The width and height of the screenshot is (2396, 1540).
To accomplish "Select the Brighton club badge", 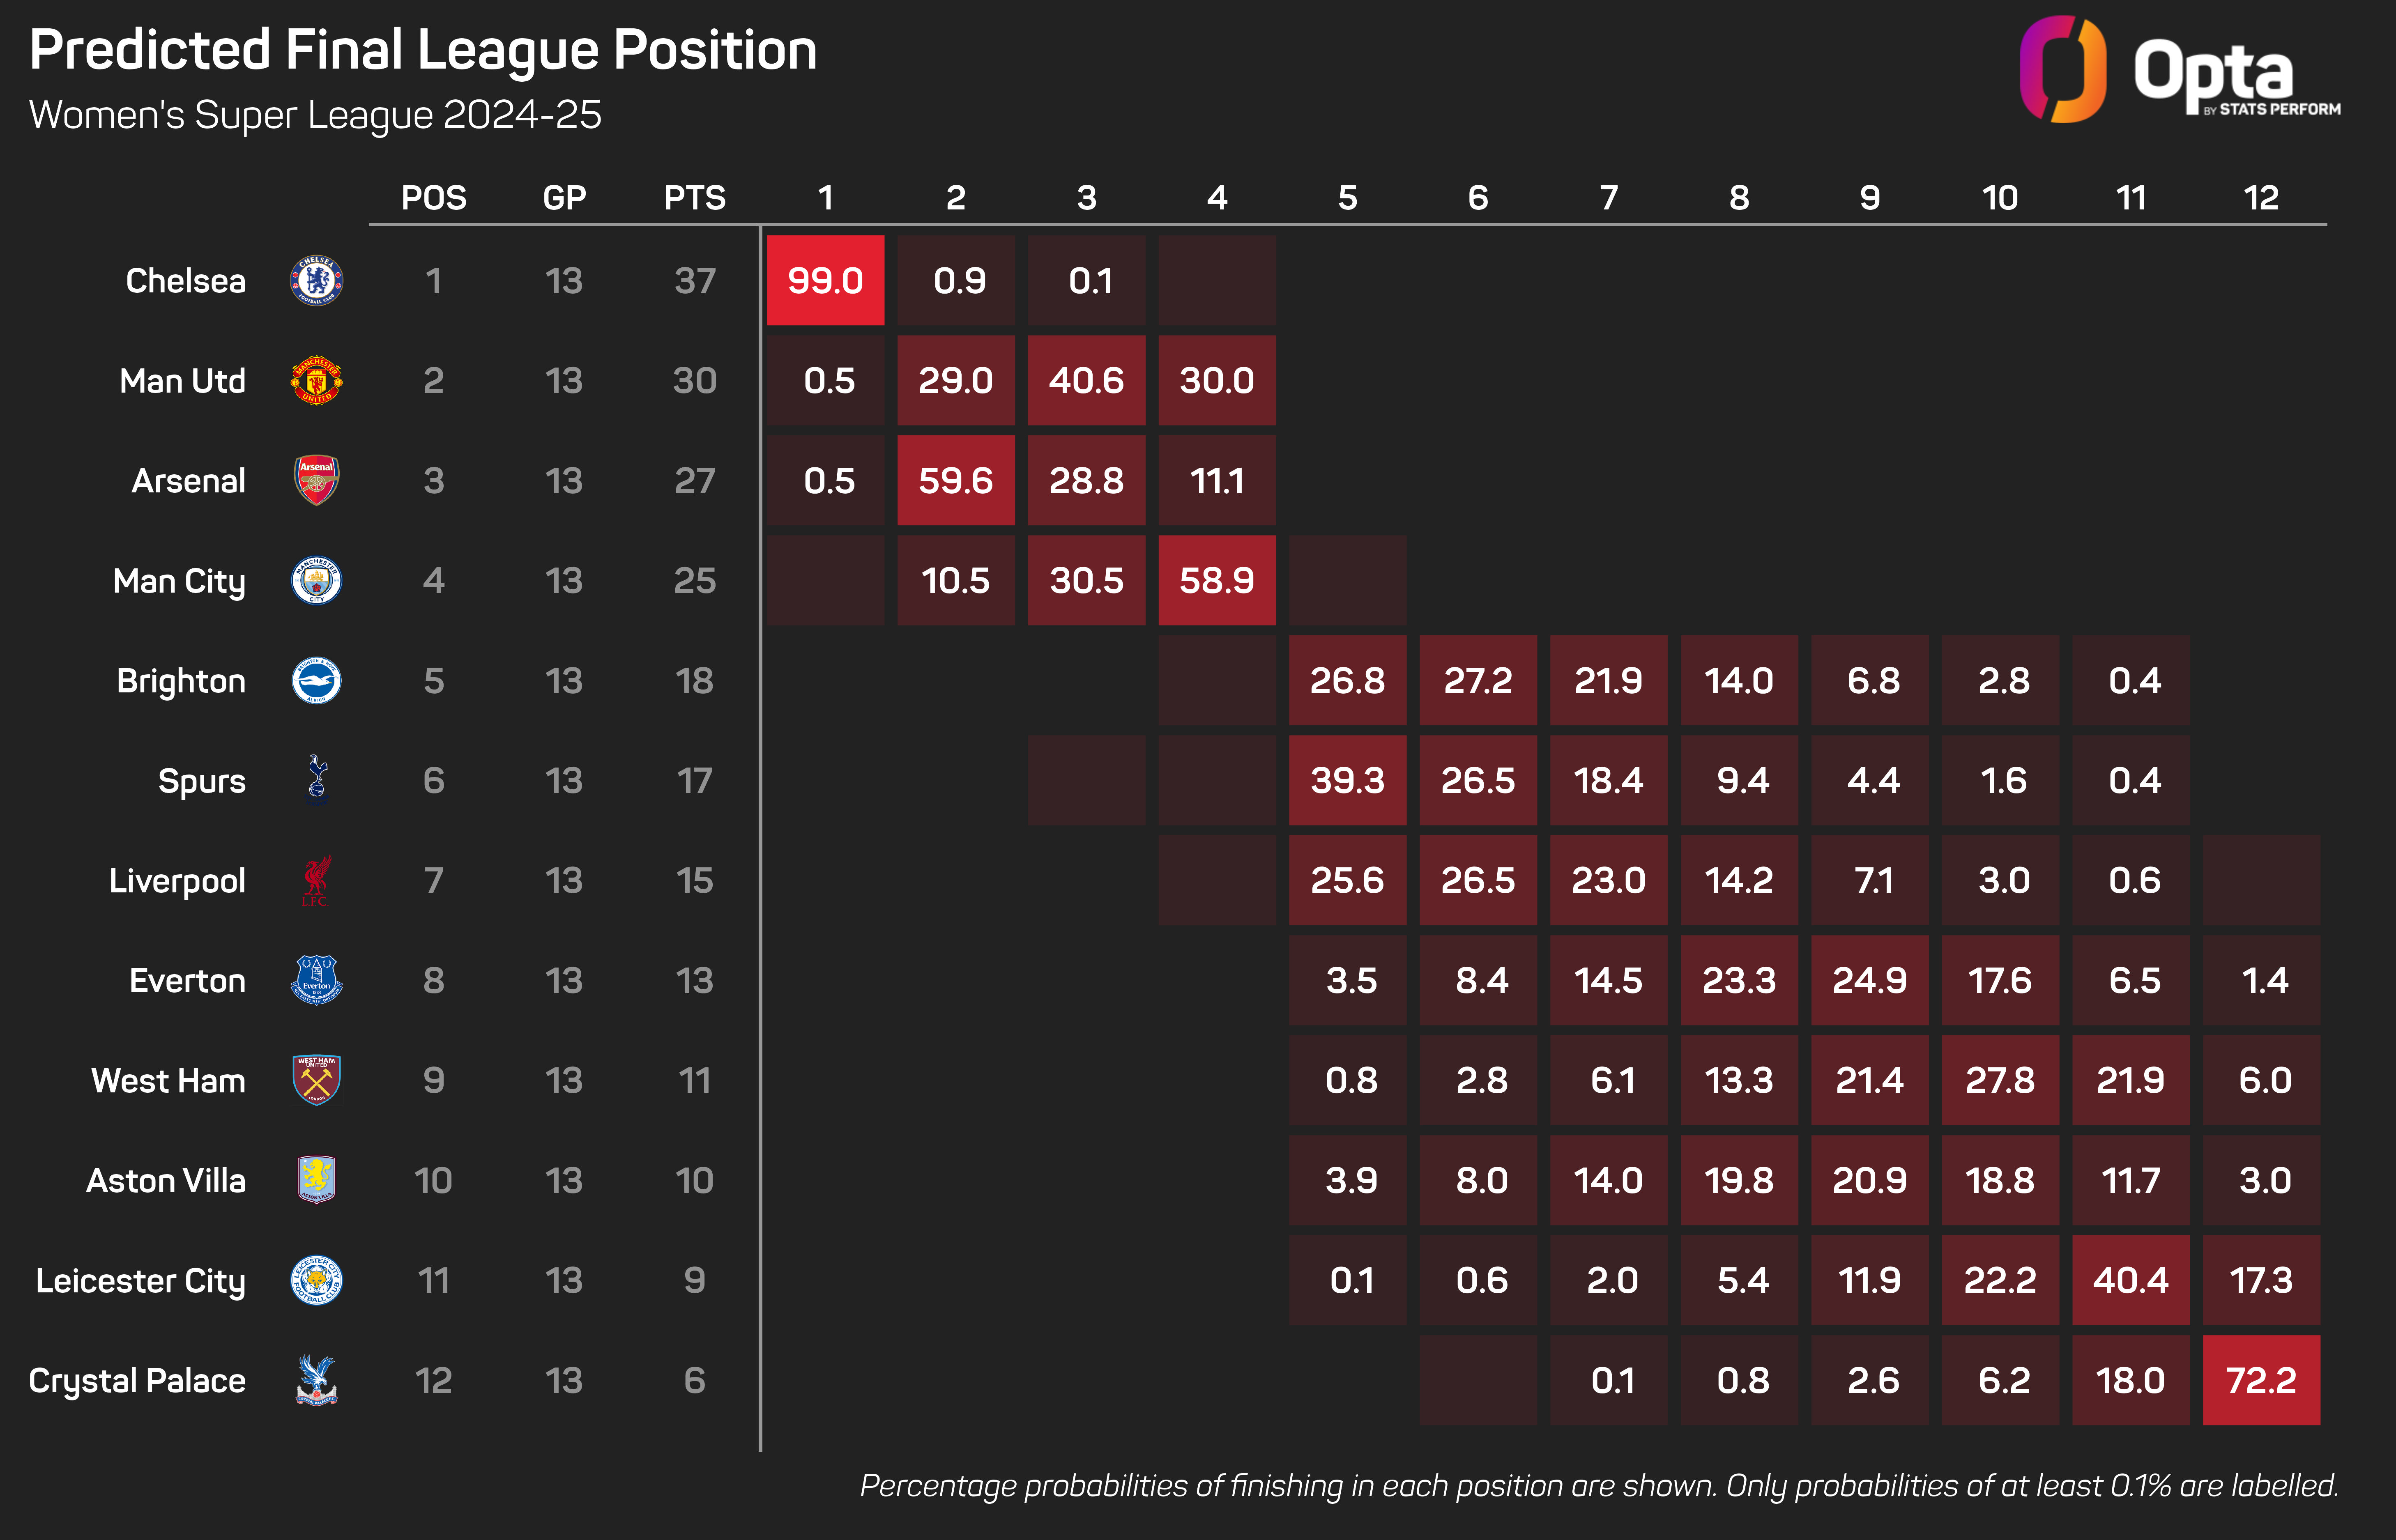I will 316,681.
